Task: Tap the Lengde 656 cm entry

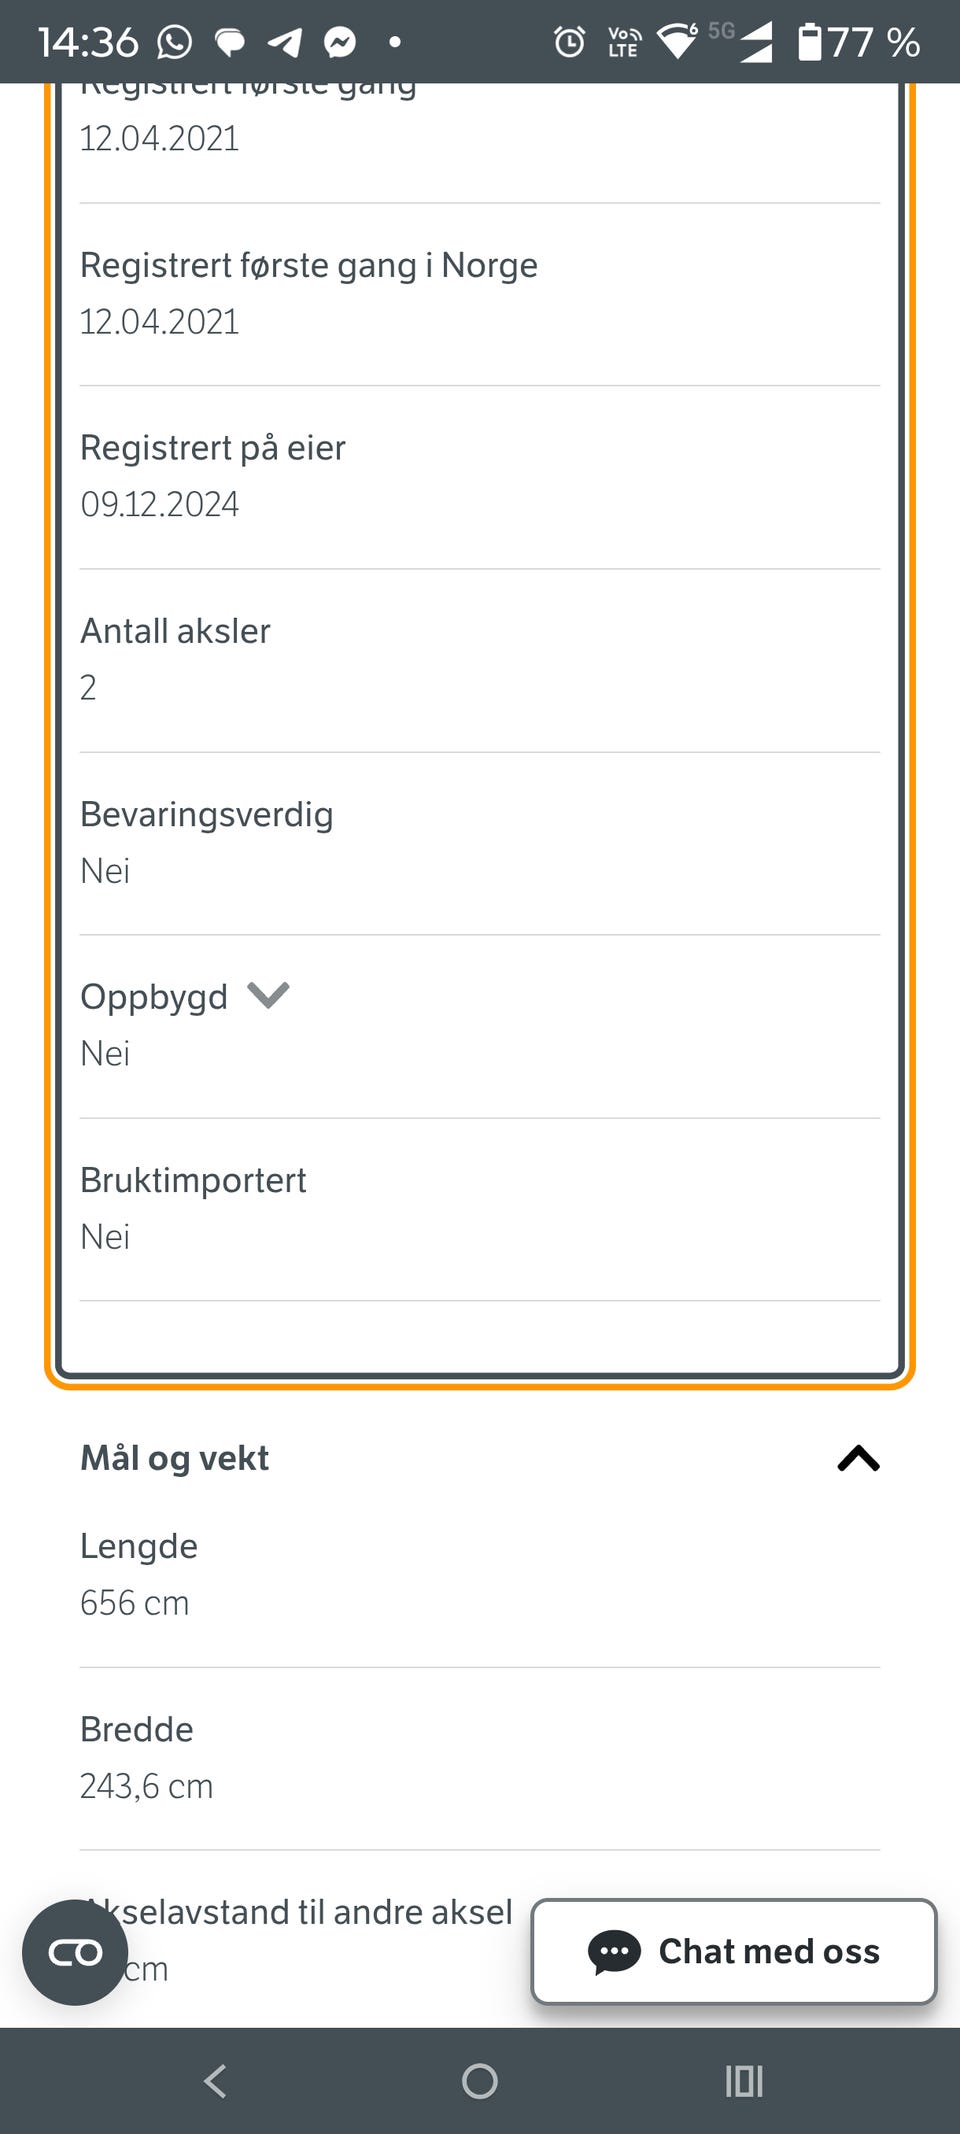Action: click(480, 1575)
